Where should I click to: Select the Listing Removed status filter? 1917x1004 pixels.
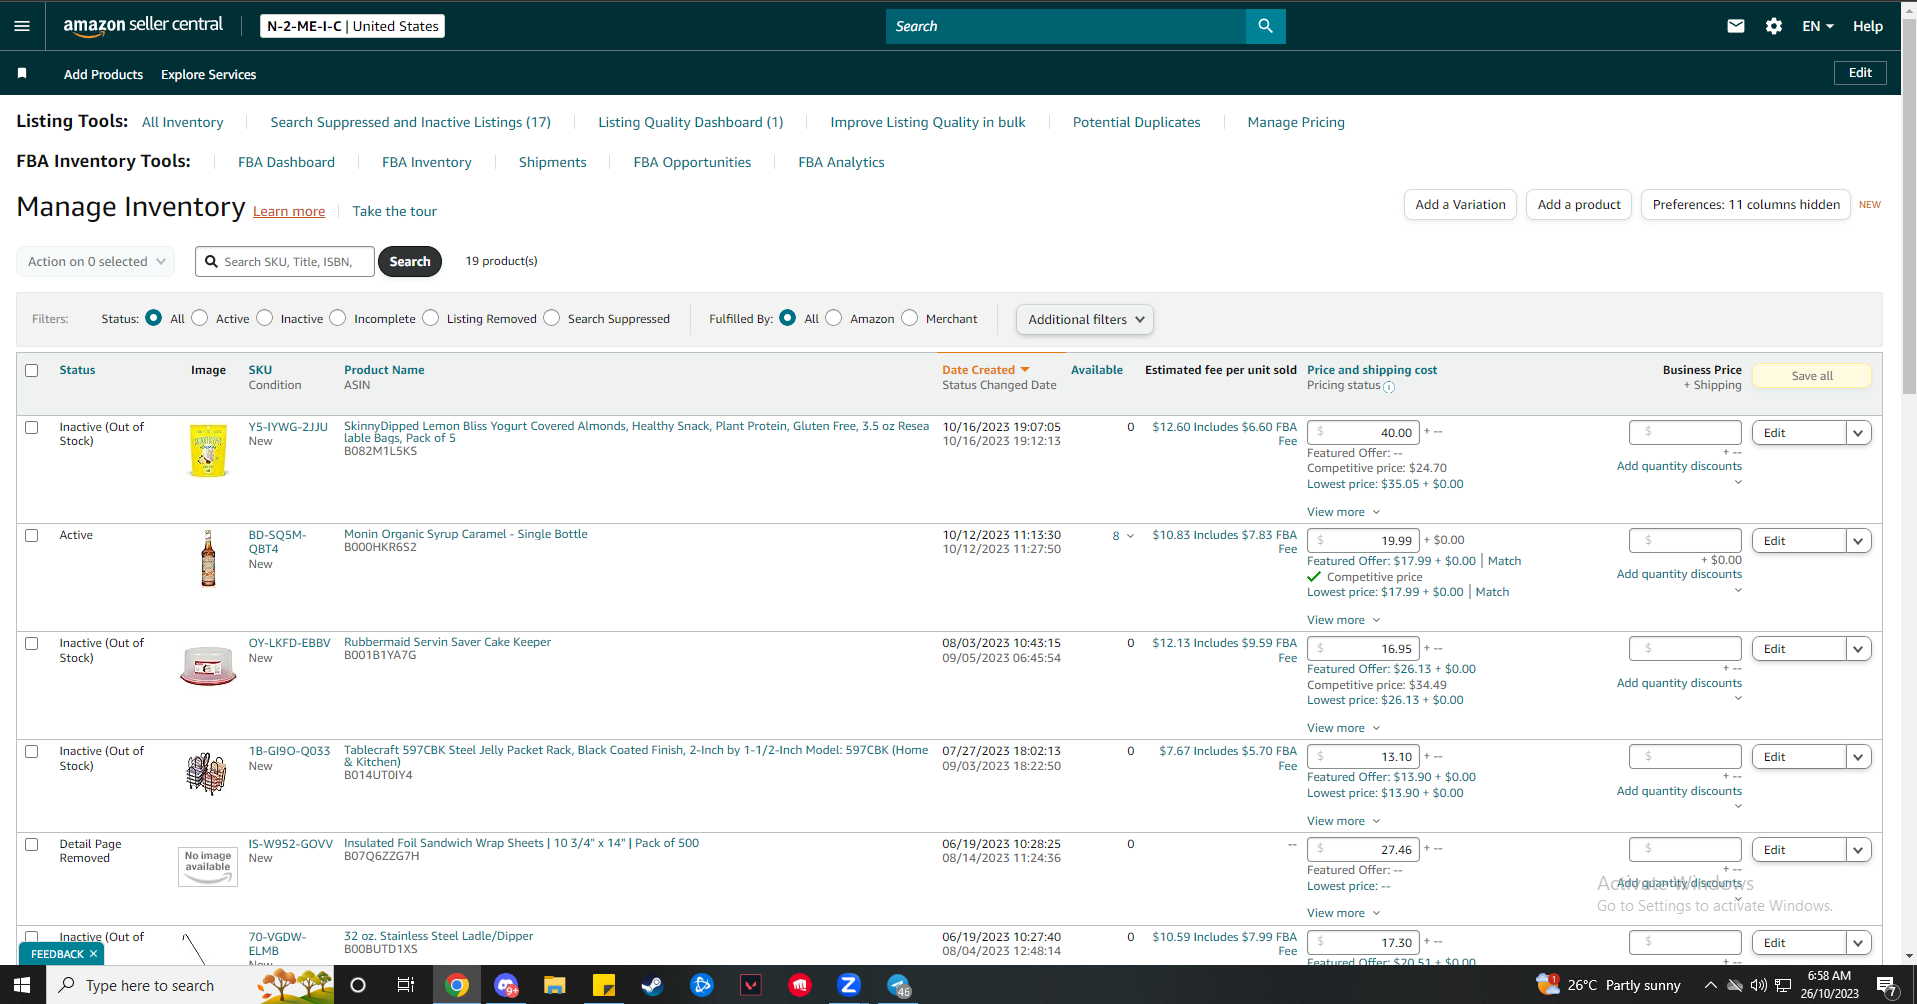pos(431,318)
